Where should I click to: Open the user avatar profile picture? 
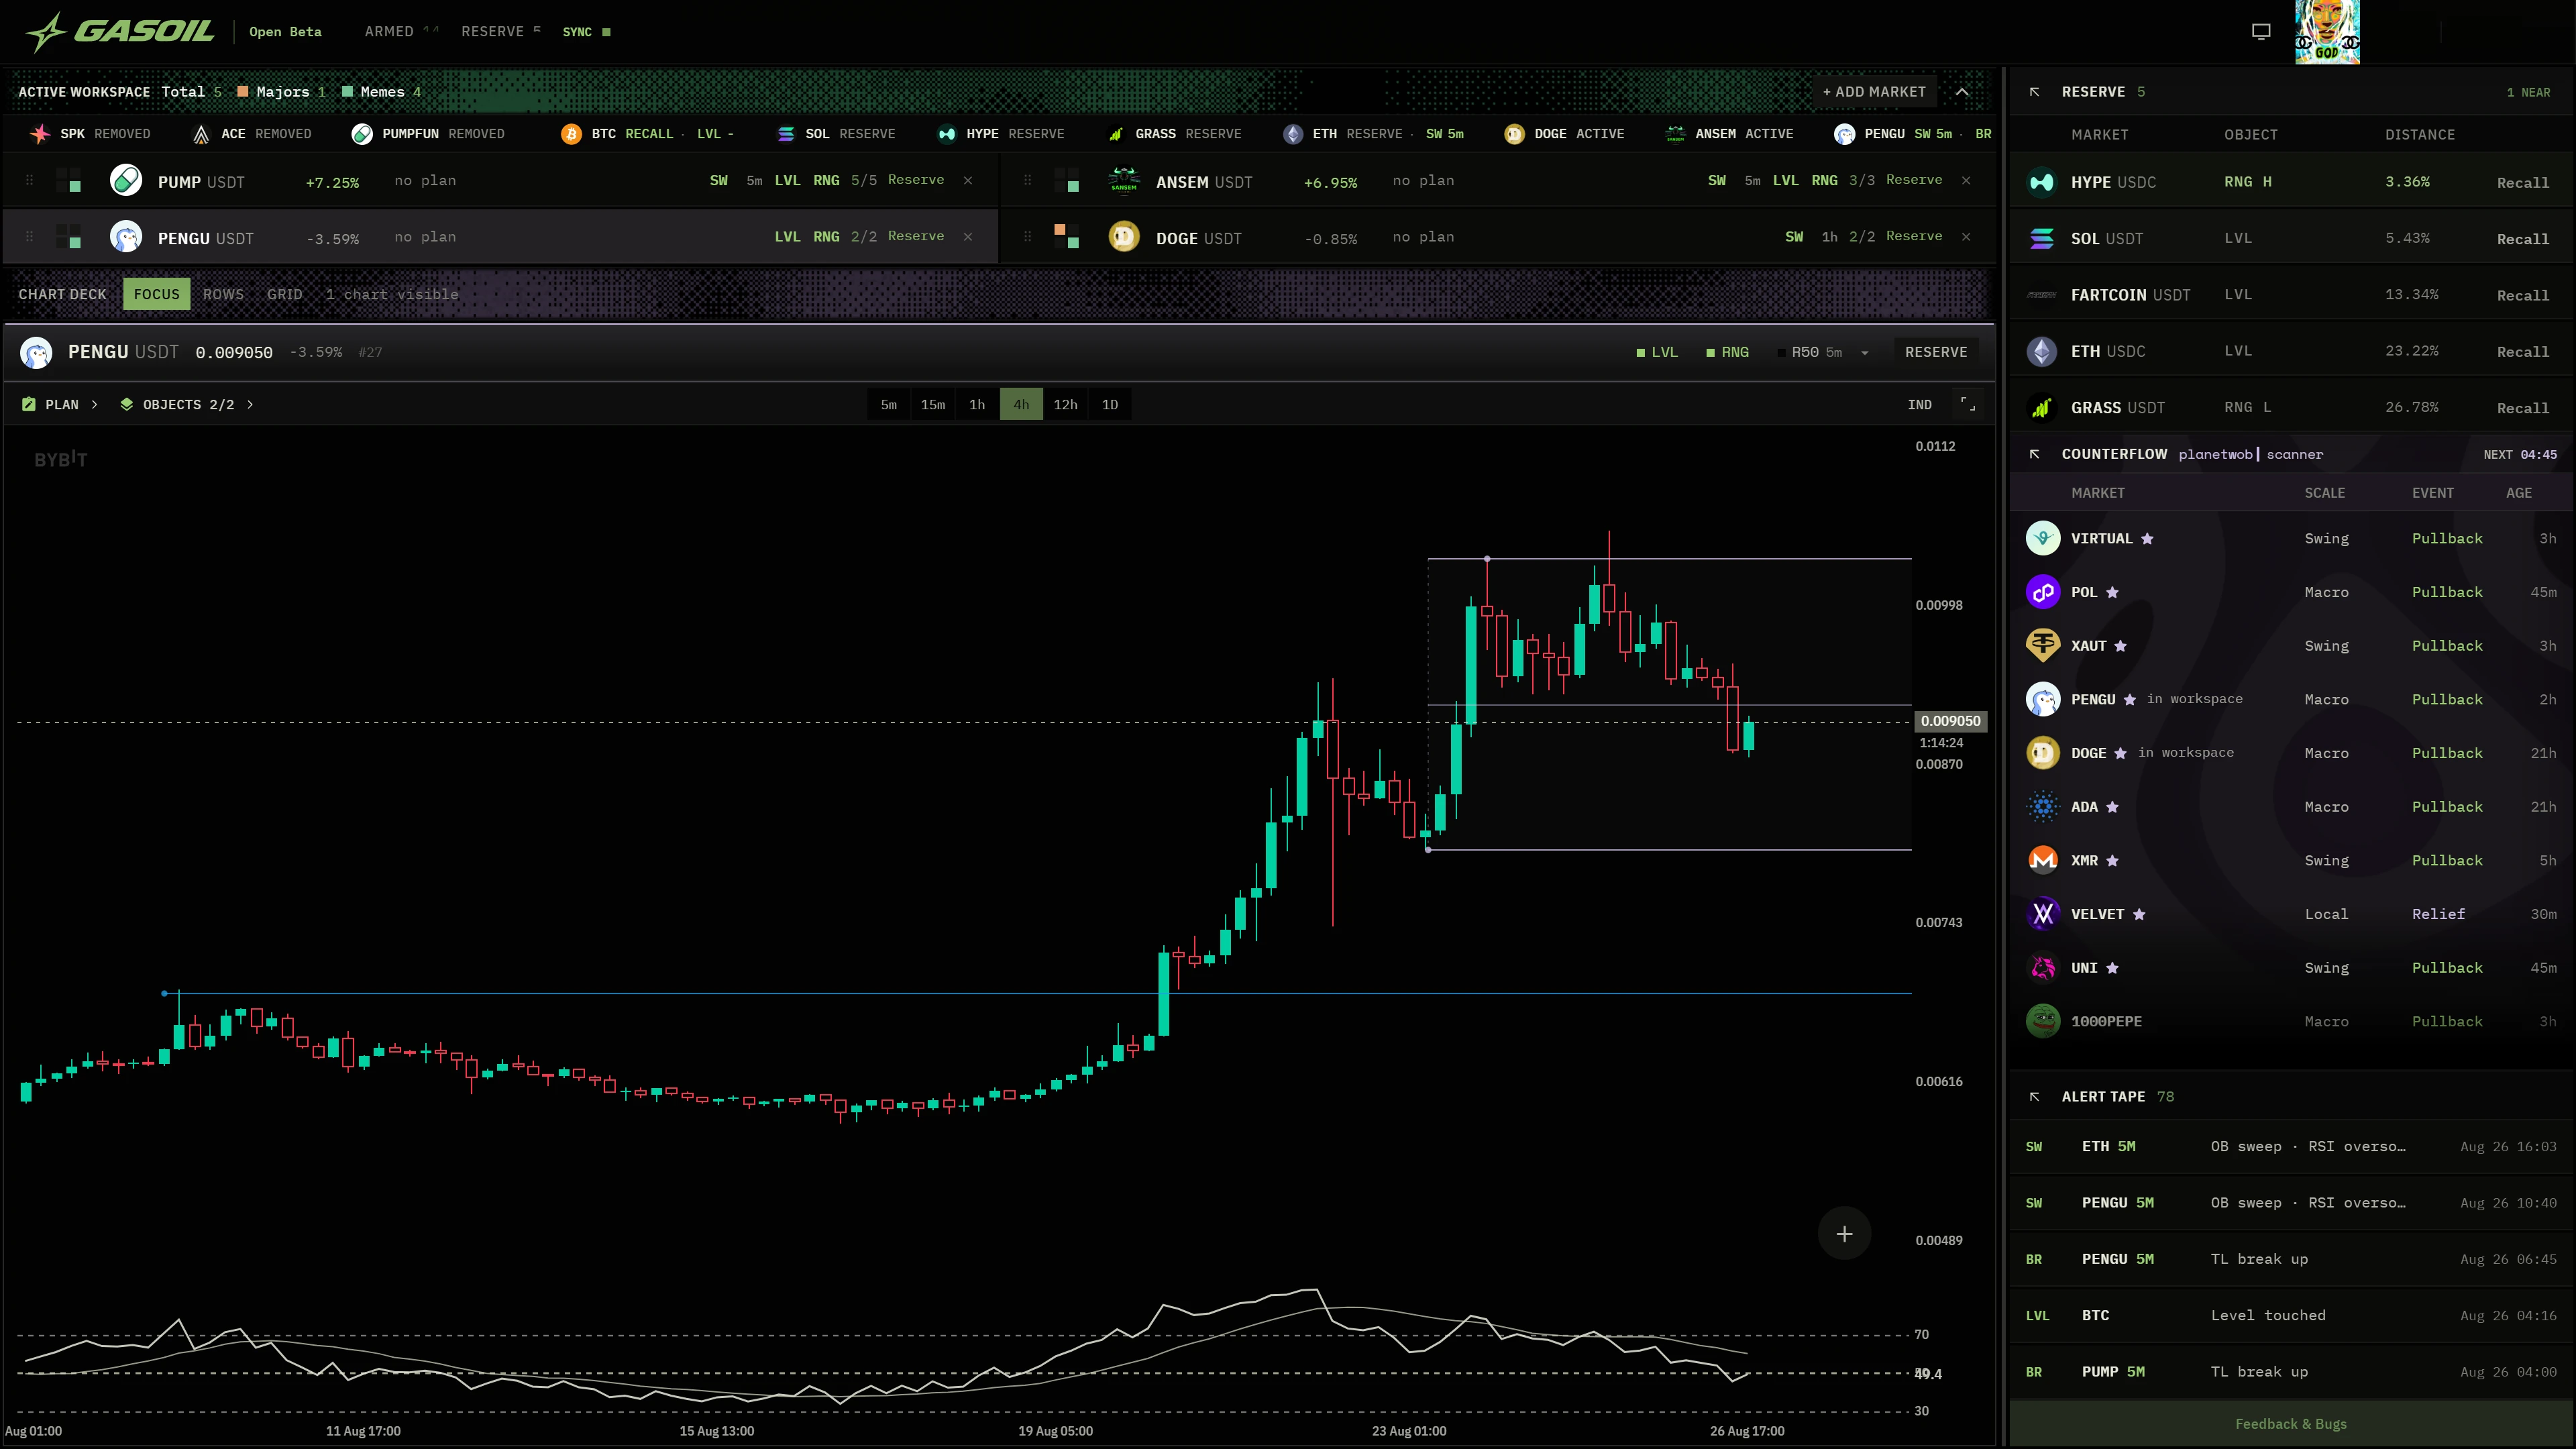coord(2327,32)
